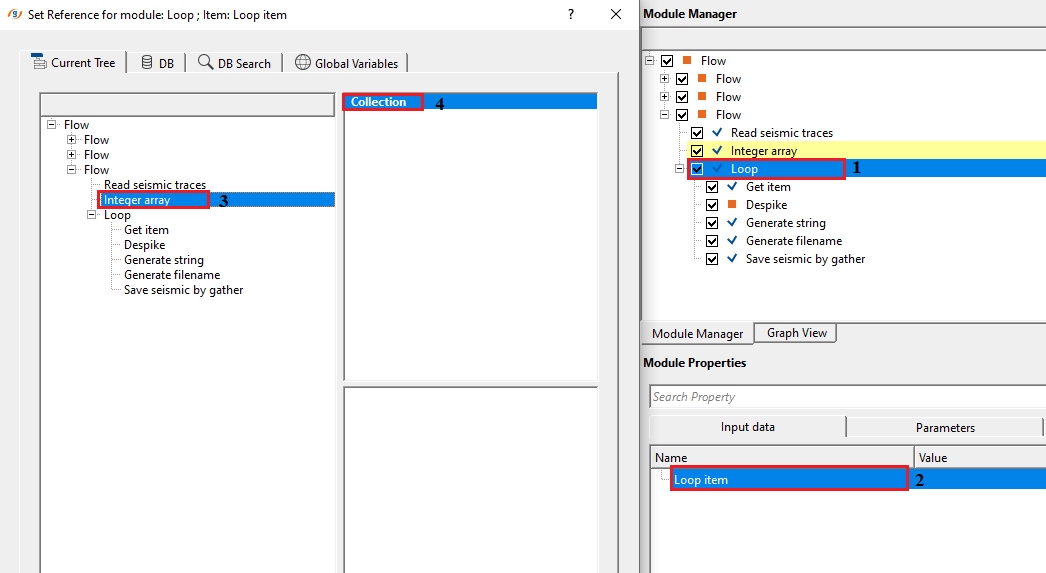Select Collection in the reference list
The width and height of the screenshot is (1046, 573).
(379, 102)
